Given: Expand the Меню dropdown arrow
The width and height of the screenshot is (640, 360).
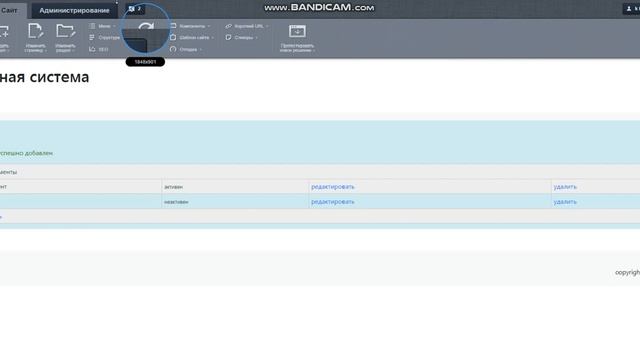Looking at the screenshot, I should [x=114, y=27].
